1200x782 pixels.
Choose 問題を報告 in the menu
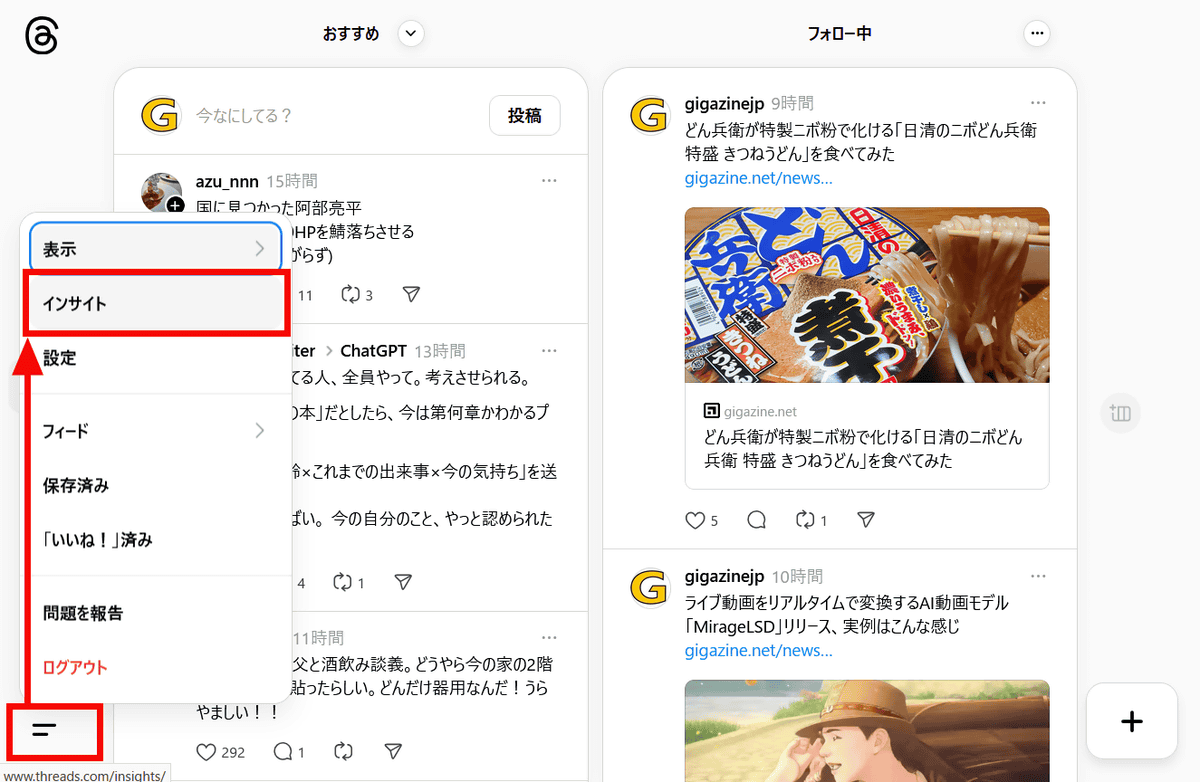click(158, 613)
